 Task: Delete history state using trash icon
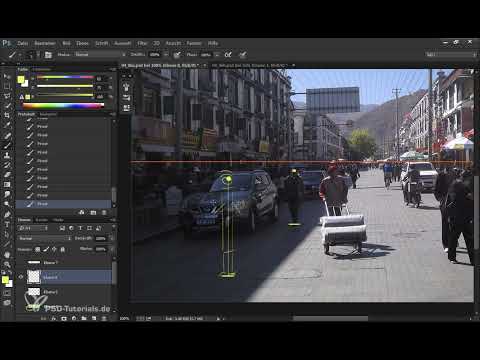104,212
